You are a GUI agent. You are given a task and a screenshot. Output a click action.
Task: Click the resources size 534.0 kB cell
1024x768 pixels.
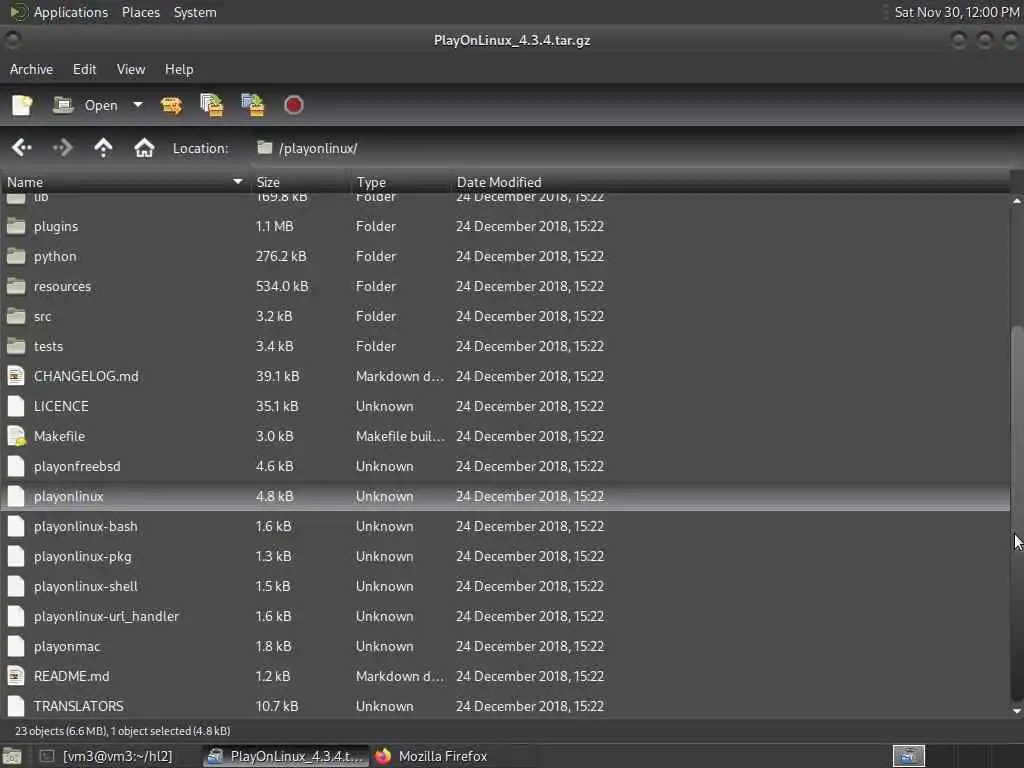[282, 287]
